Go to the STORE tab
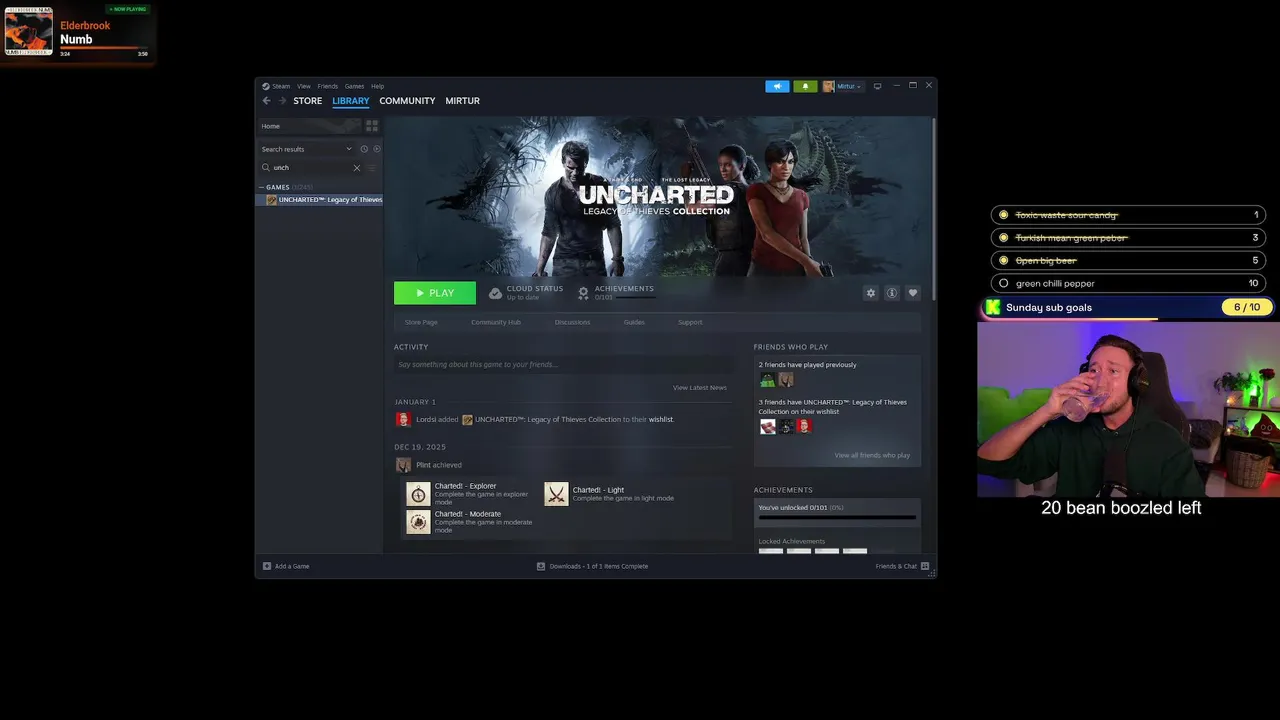Viewport: 1280px width, 720px height. [307, 101]
